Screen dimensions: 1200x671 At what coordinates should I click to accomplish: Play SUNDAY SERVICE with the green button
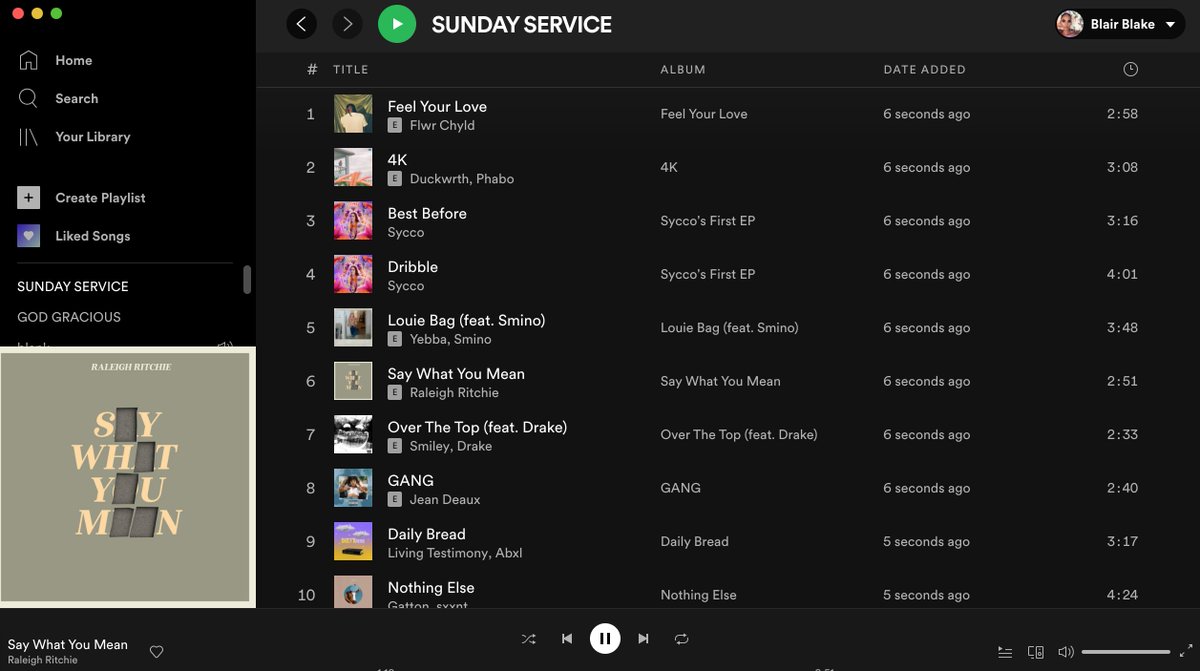point(397,24)
